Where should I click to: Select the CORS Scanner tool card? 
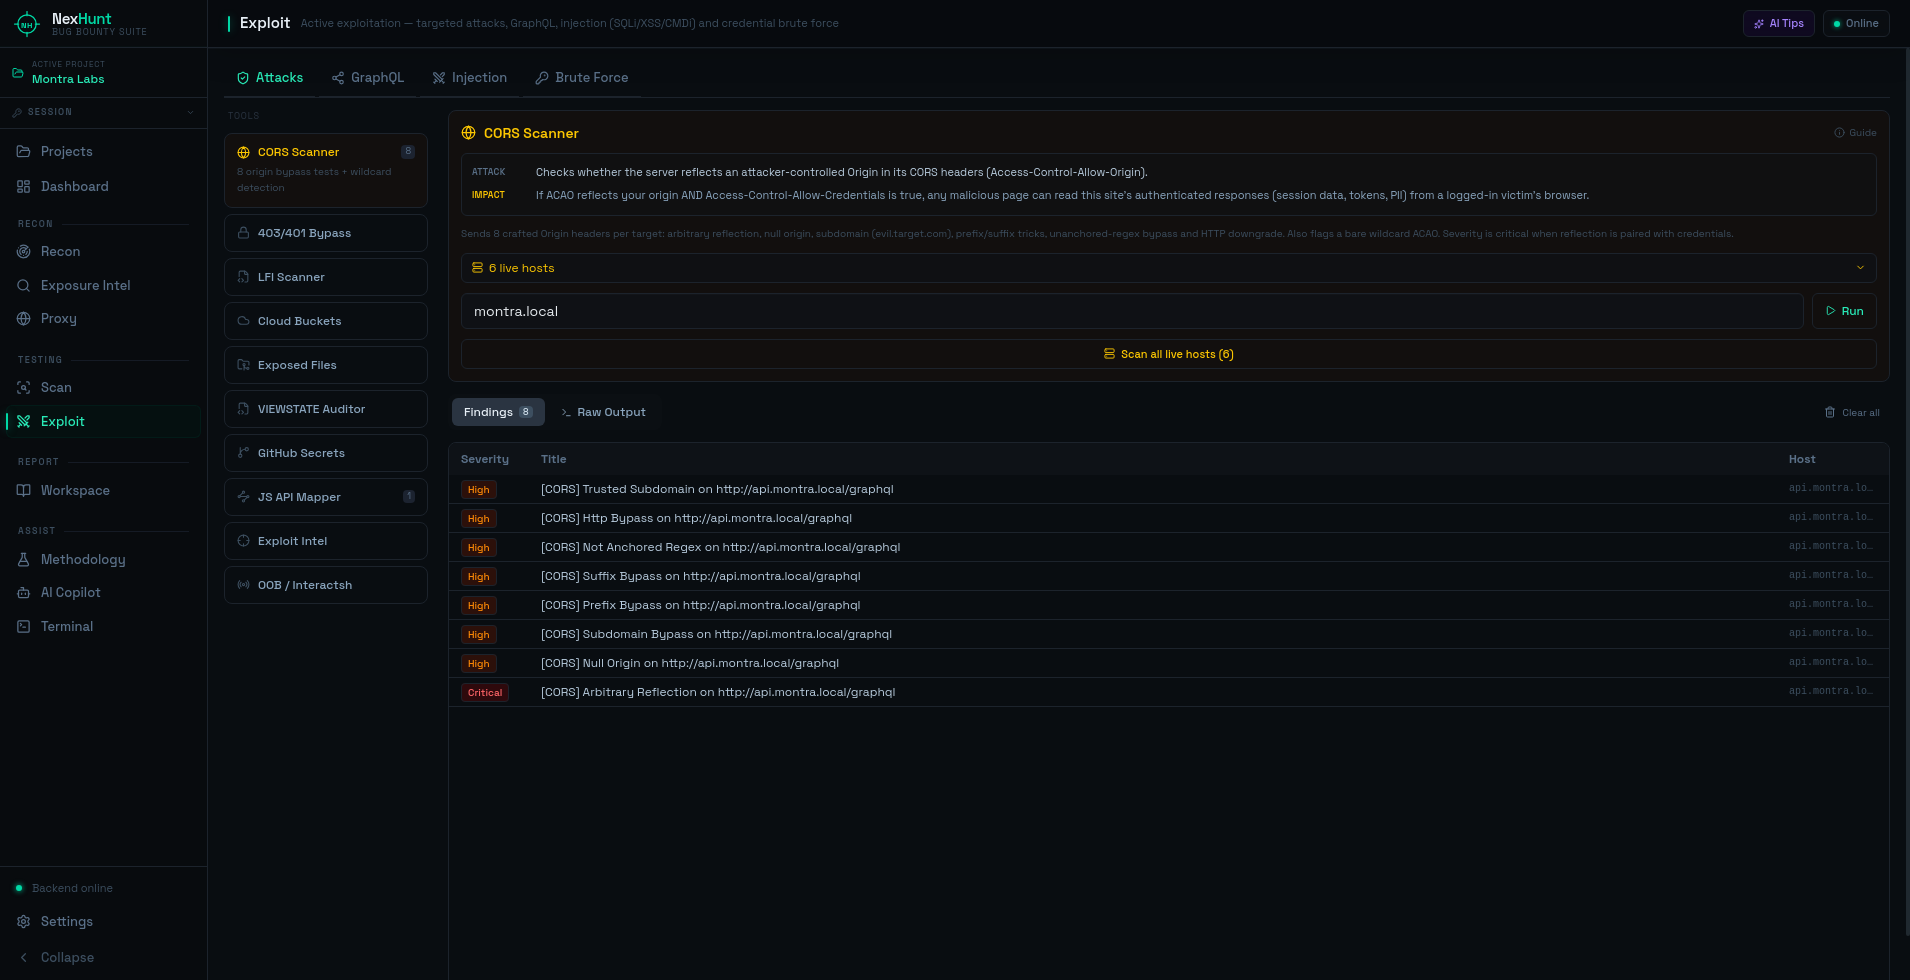pyautogui.click(x=326, y=170)
